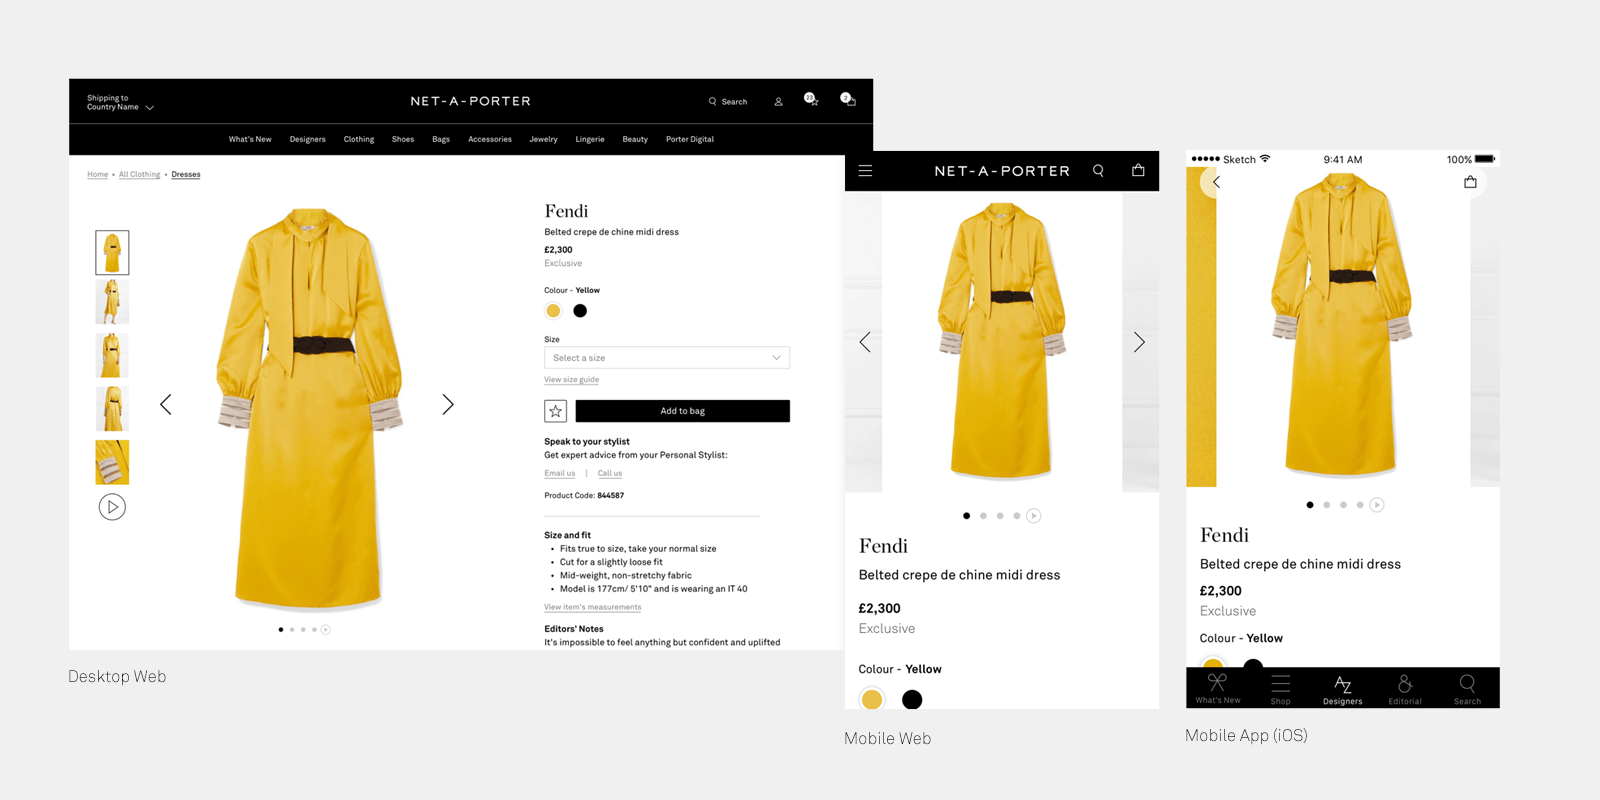The width and height of the screenshot is (1600, 800).
Task: Play video icon beside Mobile Web carousel dots
Action: [x=1034, y=516]
